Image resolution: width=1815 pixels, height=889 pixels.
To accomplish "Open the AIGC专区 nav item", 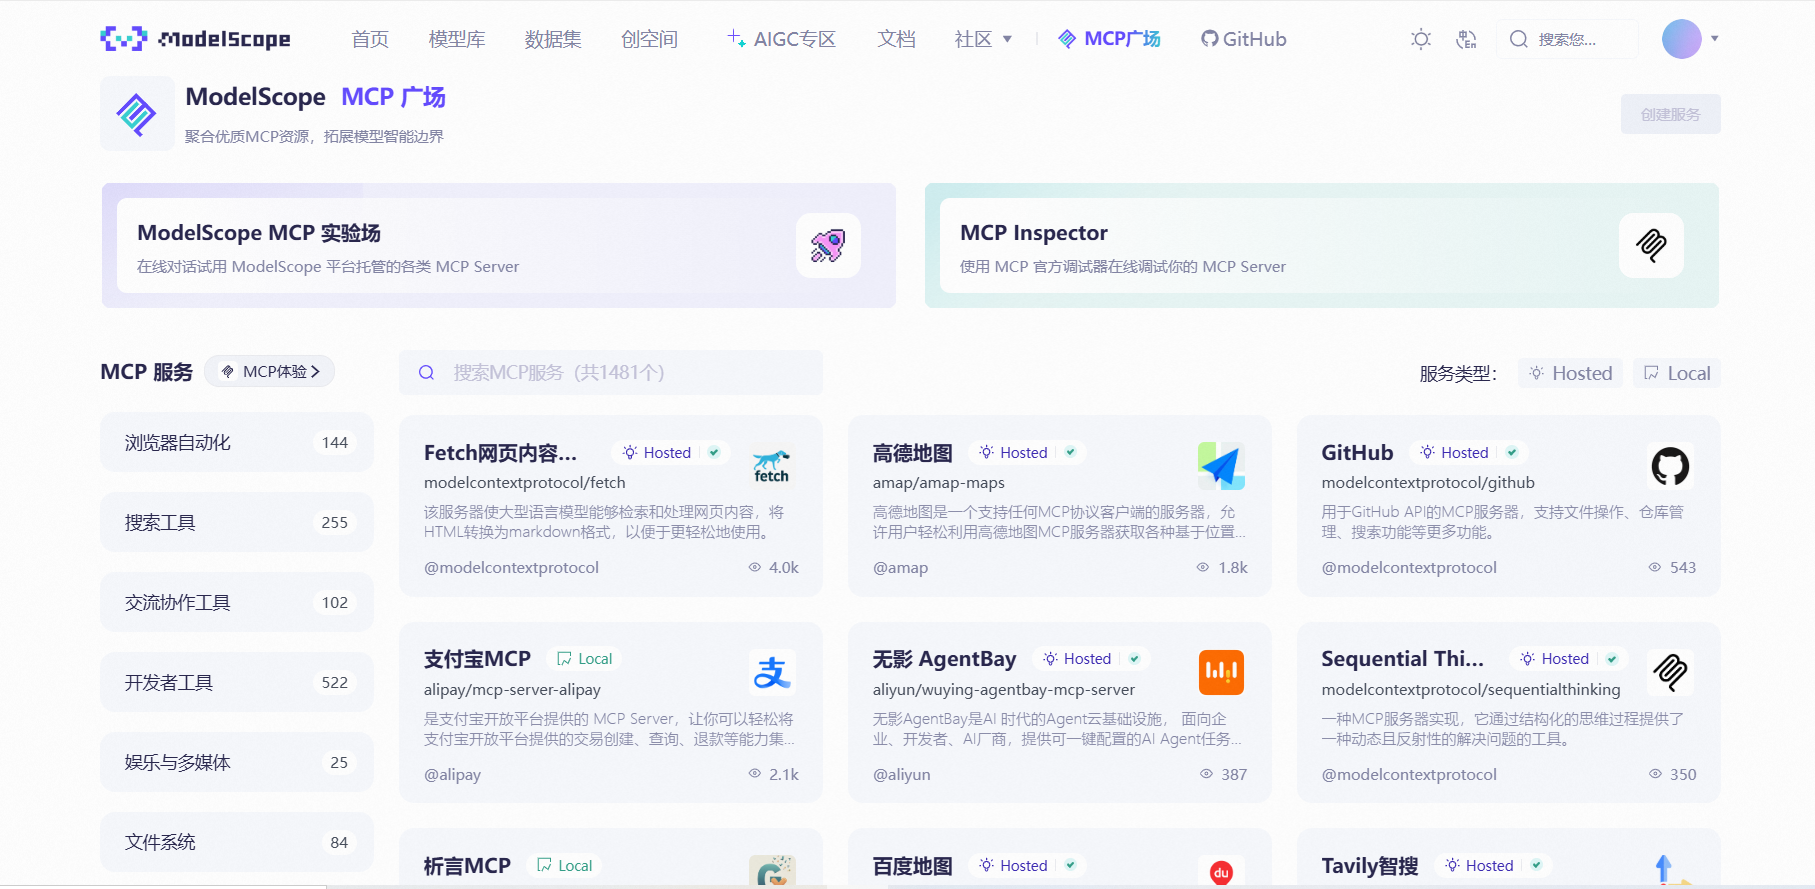I will pyautogui.click(x=781, y=39).
